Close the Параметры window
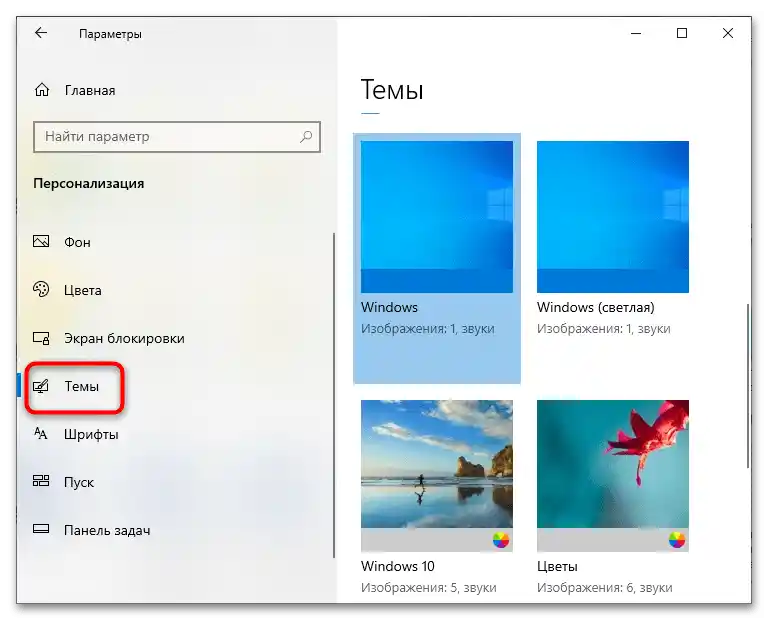The image size is (768, 620). click(x=728, y=33)
